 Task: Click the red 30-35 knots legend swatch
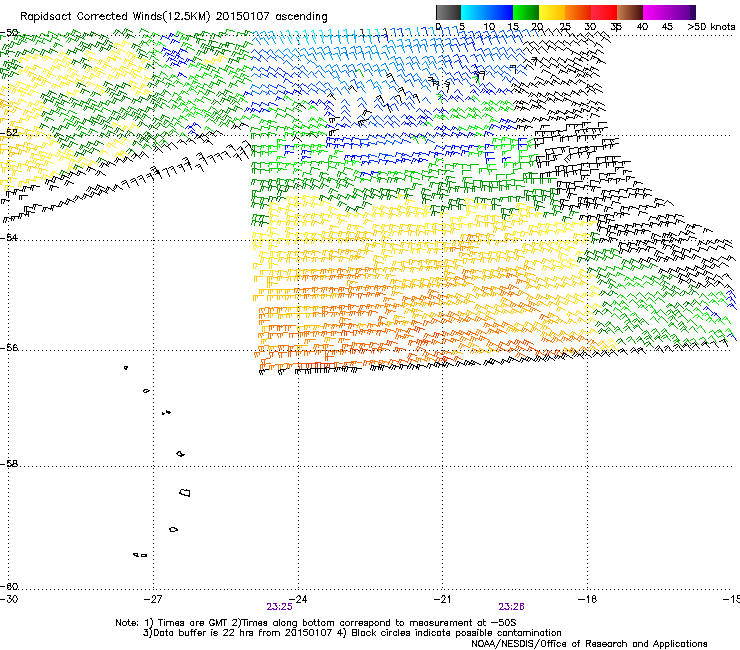coord(604,12)
